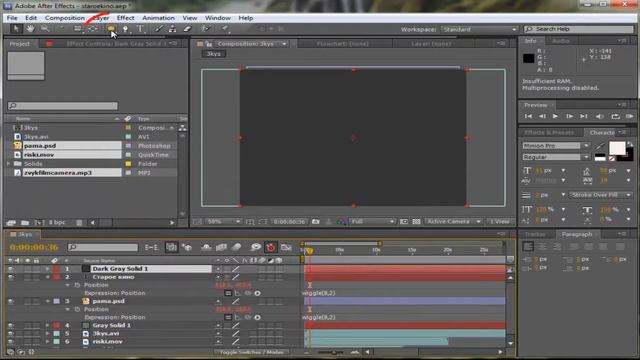
Task: Expand the Solids folder in Project
Action: click(x=8, y=164)
